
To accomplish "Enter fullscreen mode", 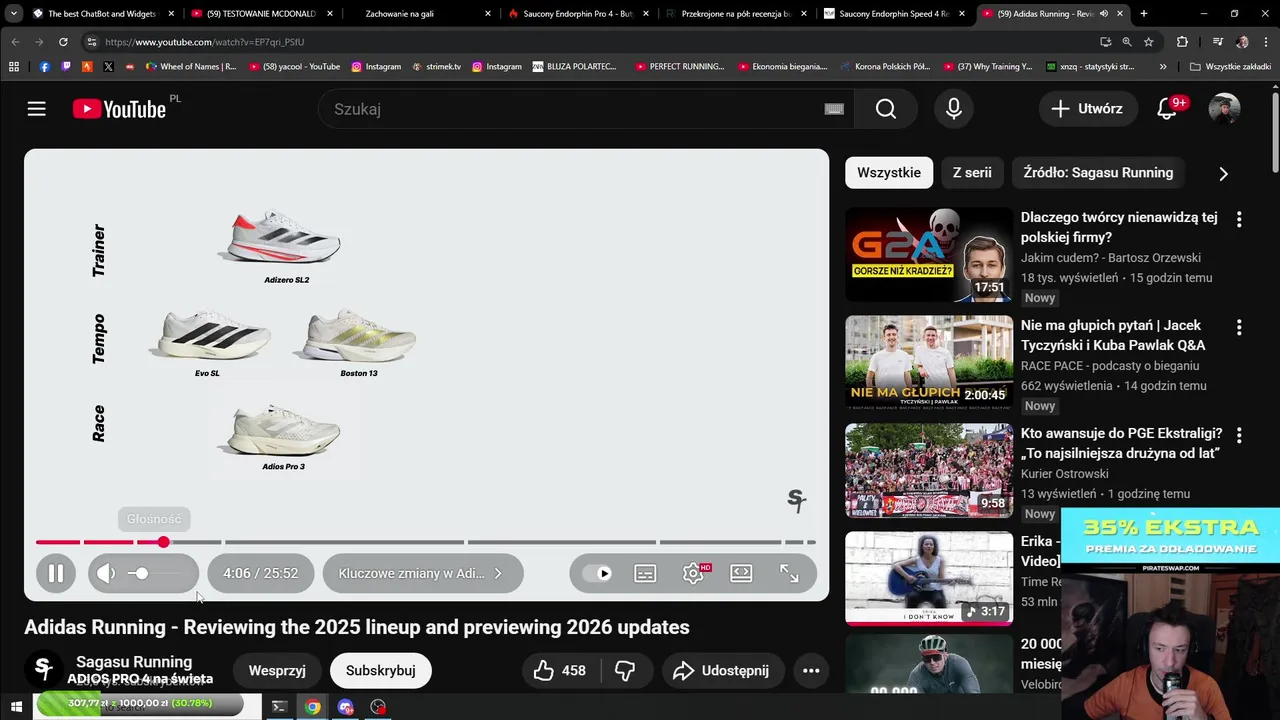I will 789,573.
